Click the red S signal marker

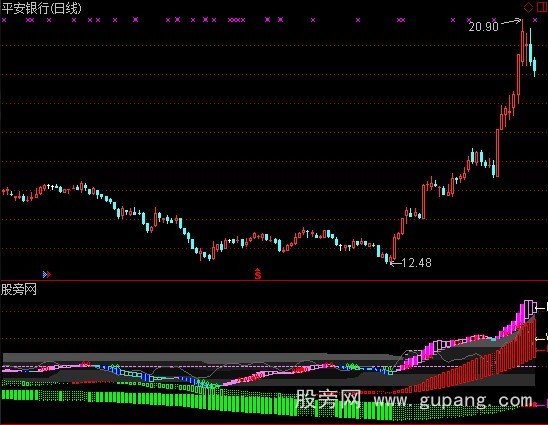tap(258, 274)
